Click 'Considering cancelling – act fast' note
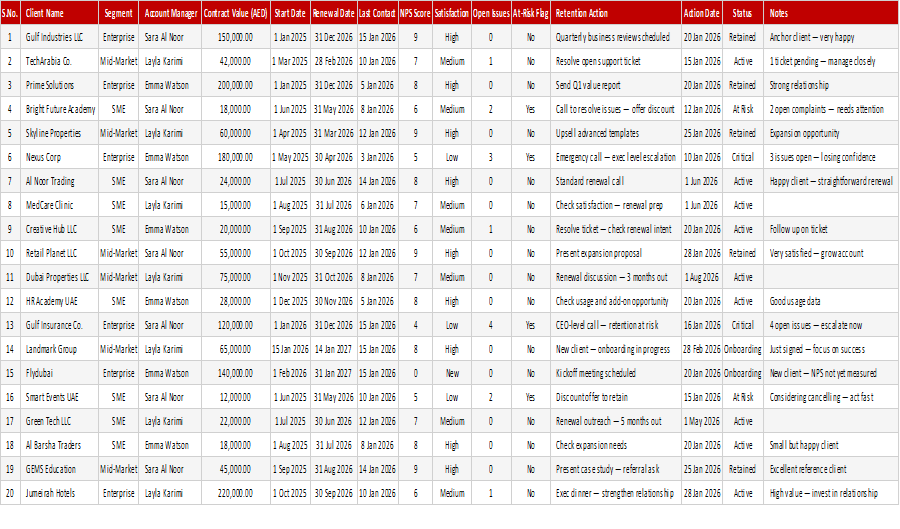 831,397
